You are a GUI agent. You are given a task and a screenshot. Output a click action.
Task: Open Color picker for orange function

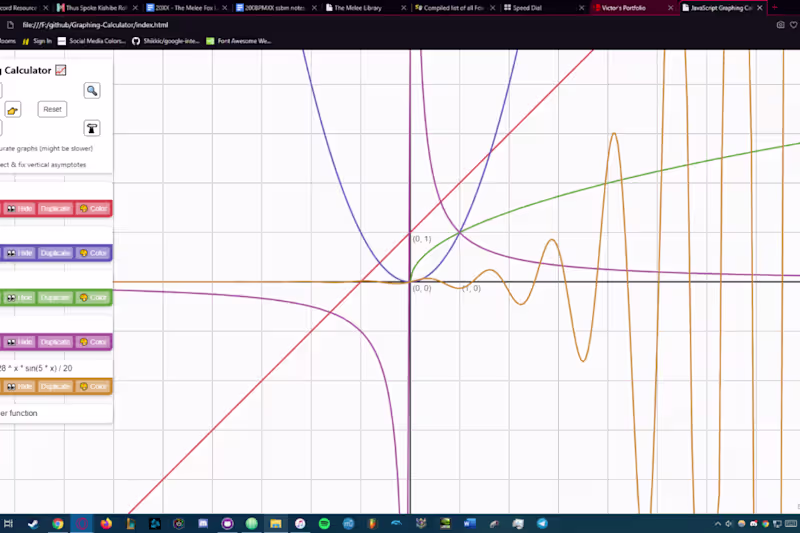[93, 387]
